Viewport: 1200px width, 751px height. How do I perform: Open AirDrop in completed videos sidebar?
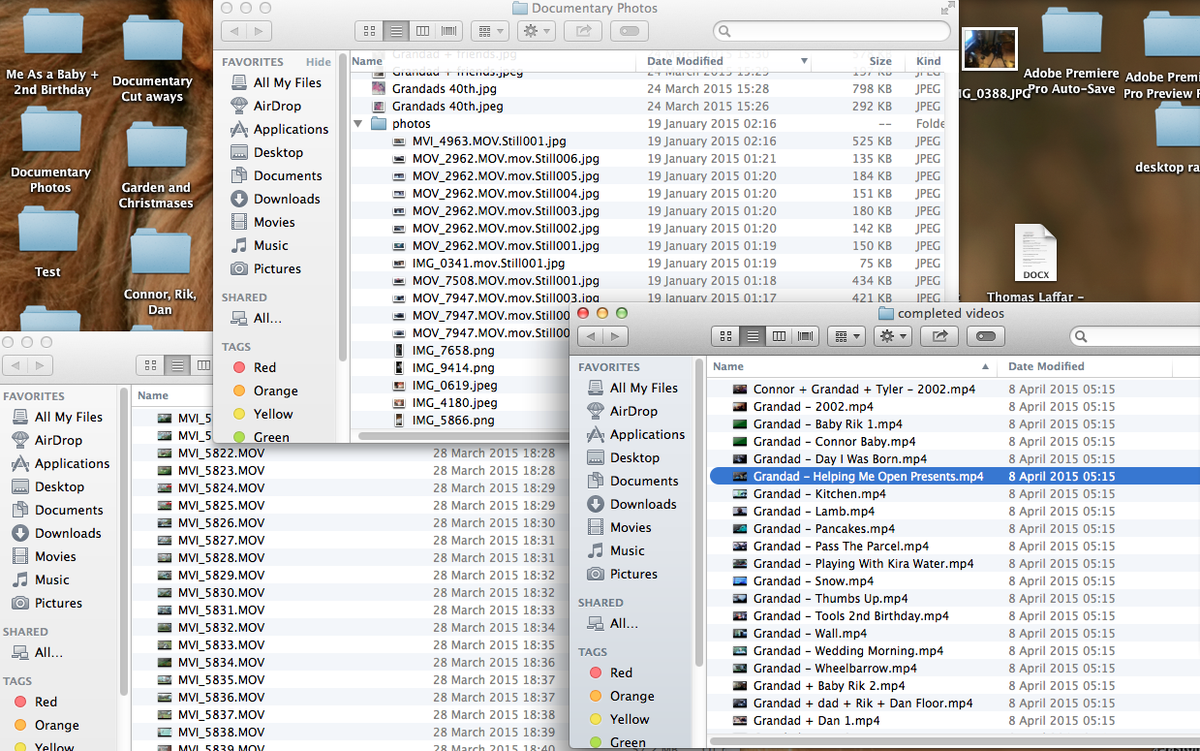tap(634, 411)
